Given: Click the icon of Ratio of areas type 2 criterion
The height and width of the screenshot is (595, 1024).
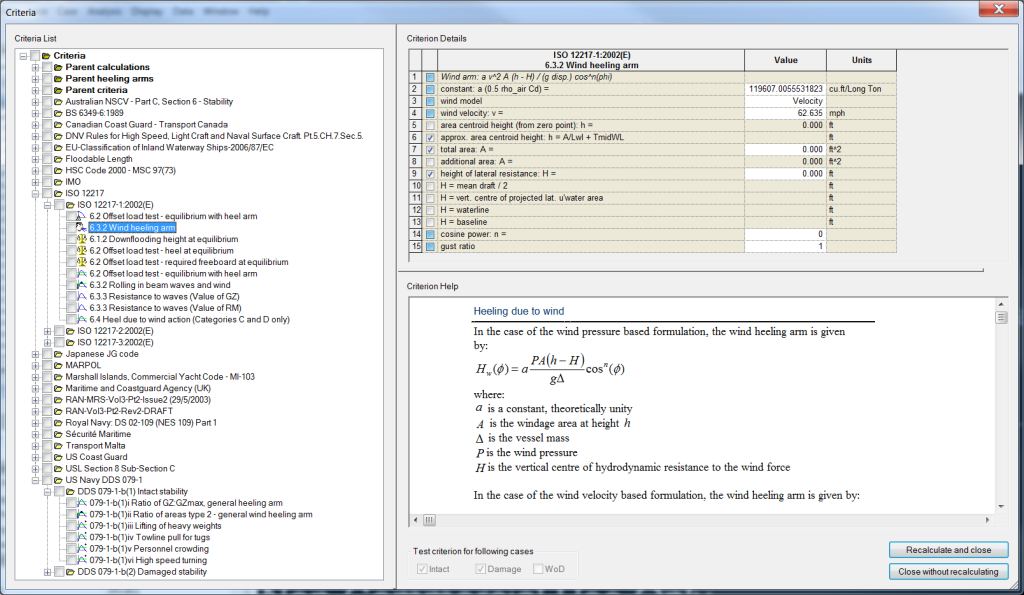Looking at the screenshot, I should pyautogui.click(x=82, y=514).
